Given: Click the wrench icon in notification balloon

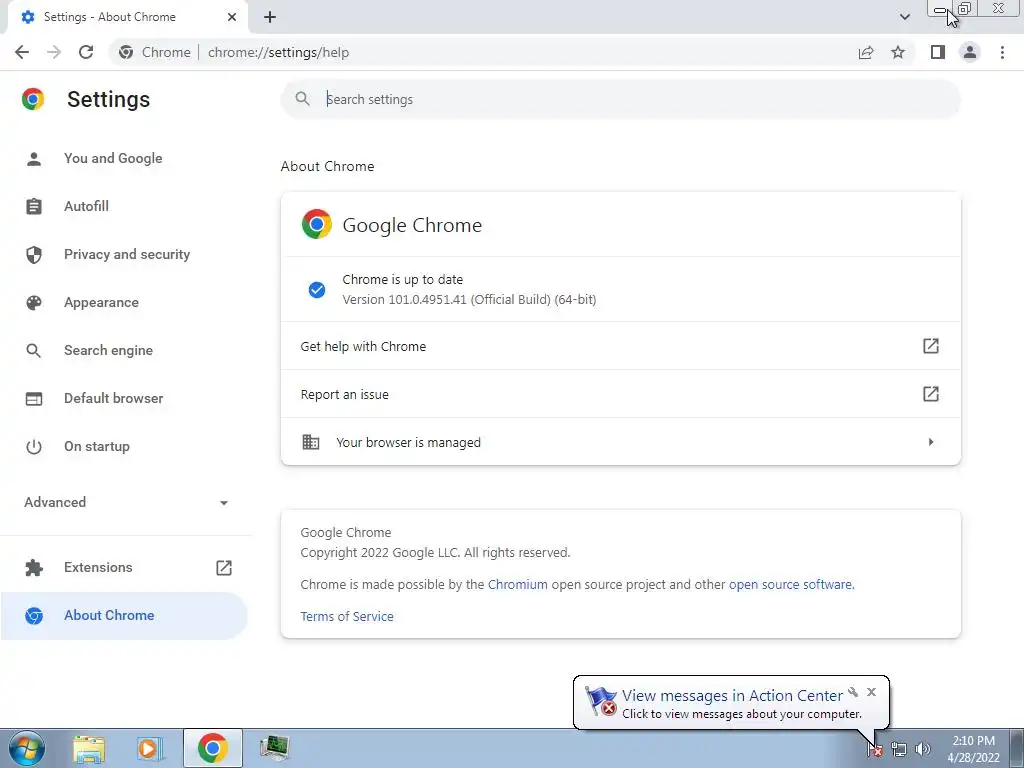Looking at the screenshot, I should (853, 692).
